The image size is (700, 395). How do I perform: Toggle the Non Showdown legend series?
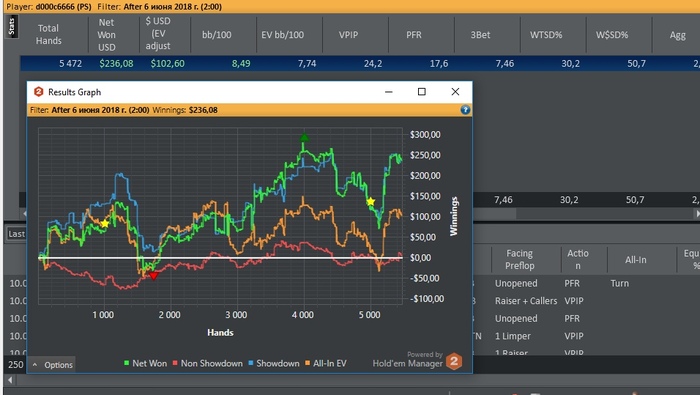pos(208,363)
